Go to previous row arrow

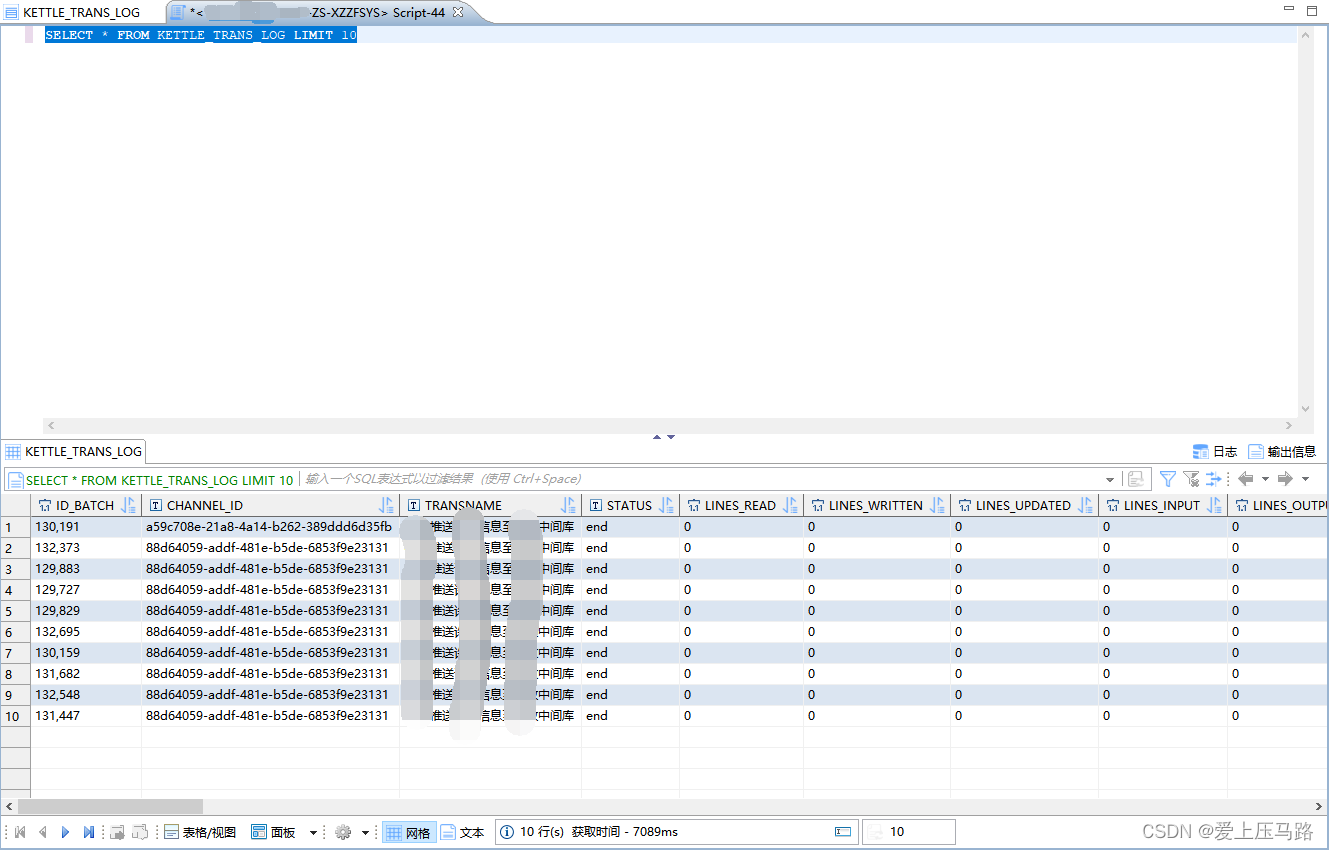coord(42,832)
